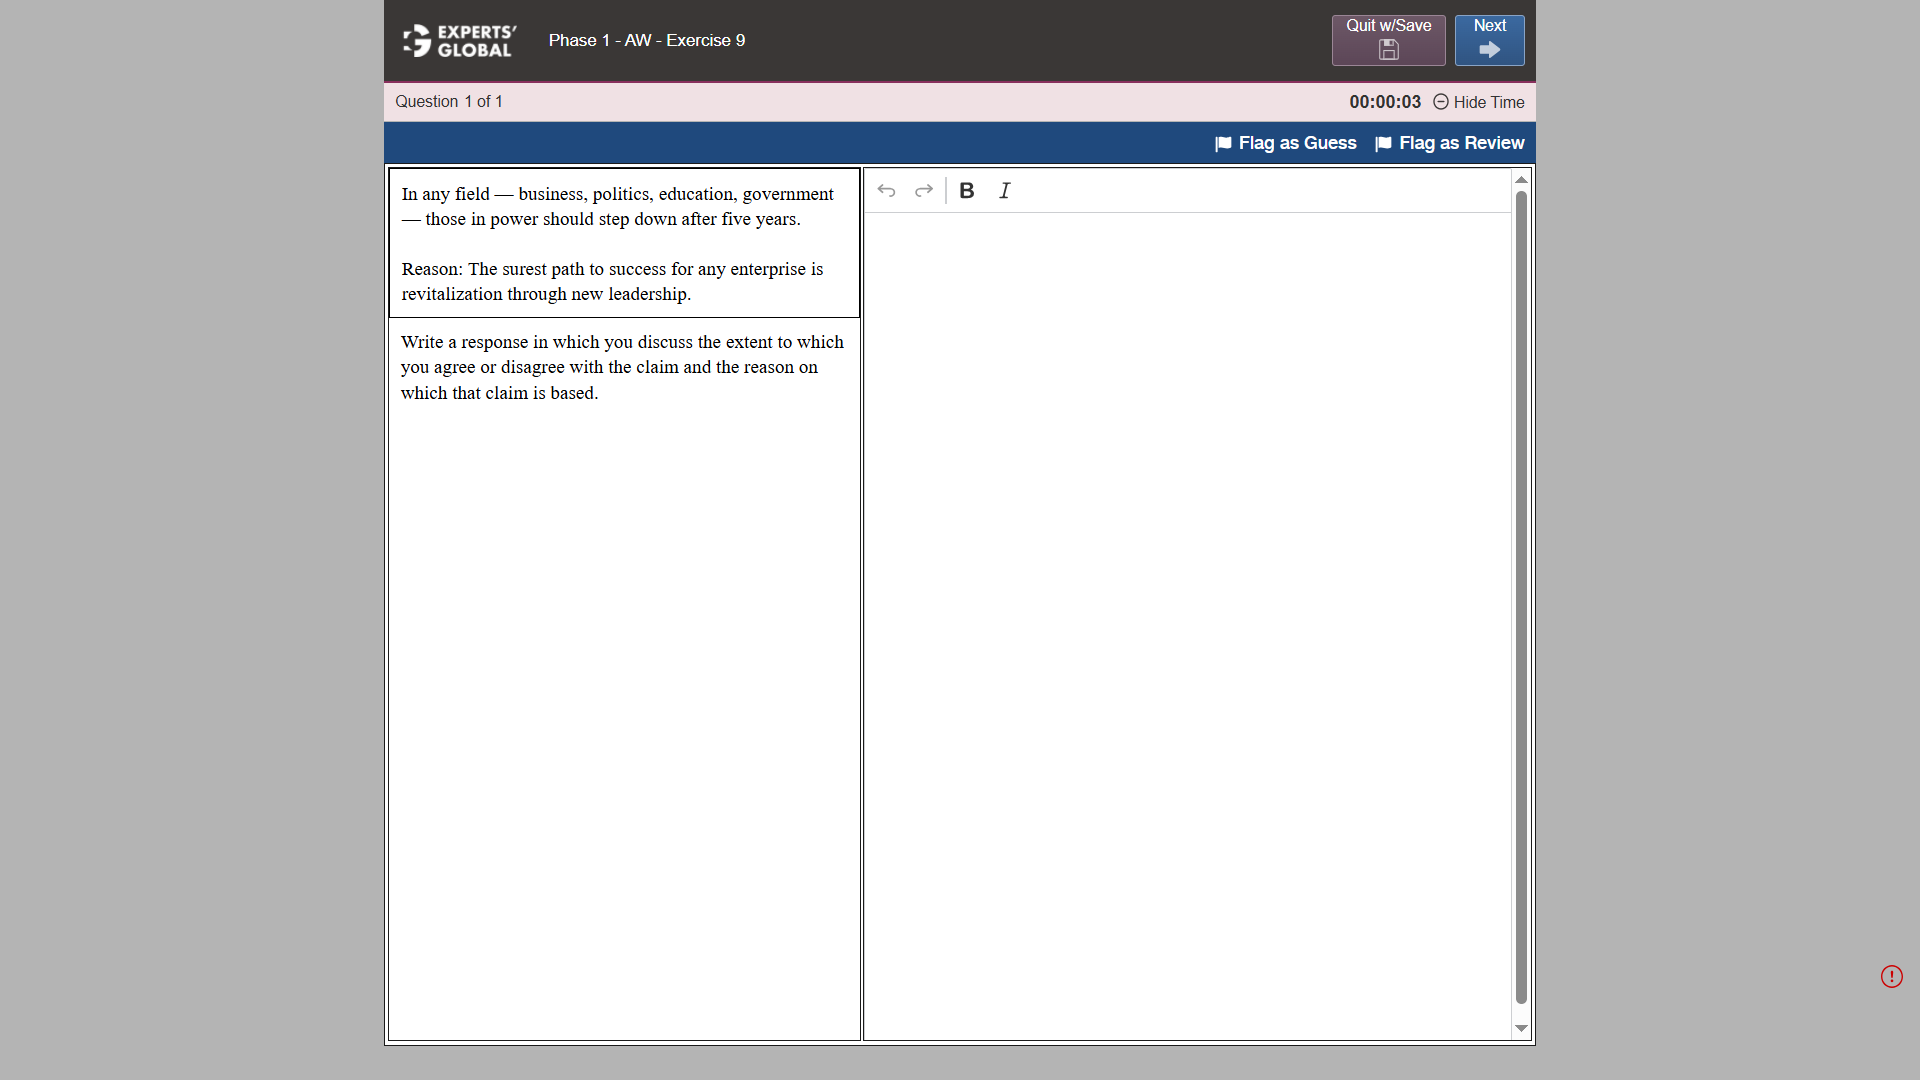This screenshot has height=1080, width=1920.
Task: Click the undo arrow in editor toolbar
Action: click(x=886, y=190)
